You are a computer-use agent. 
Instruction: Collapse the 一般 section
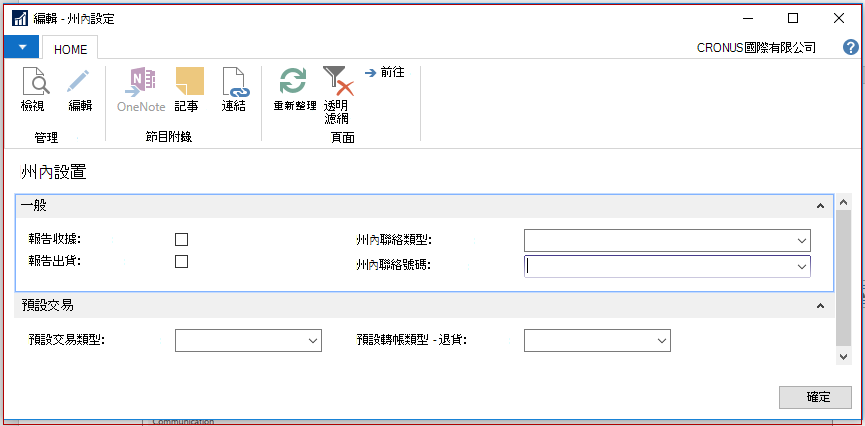[x=820, y=206]
